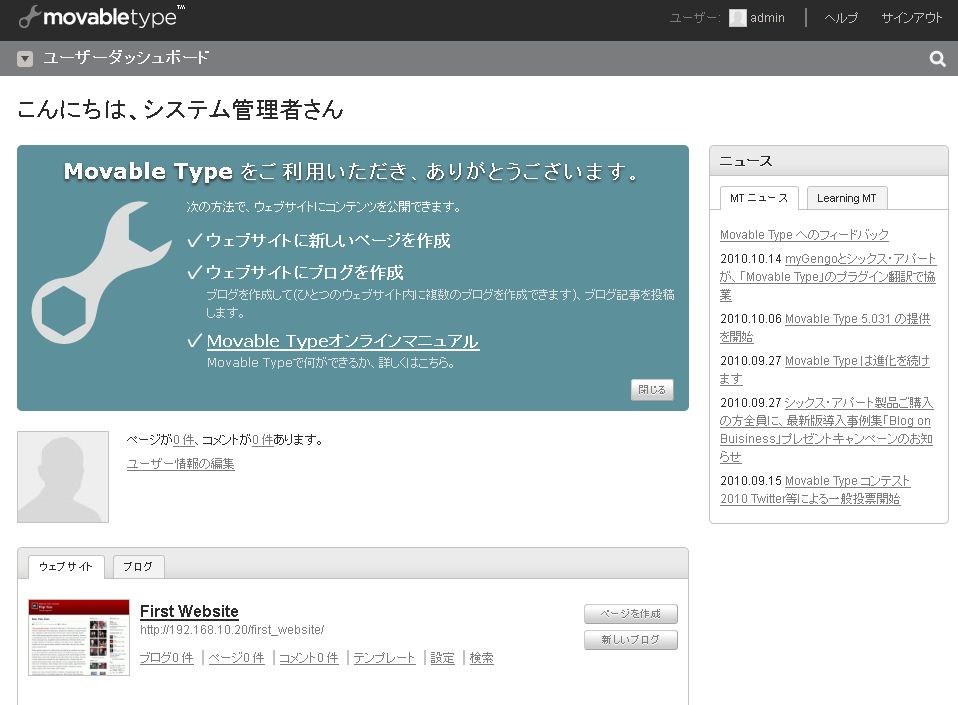Image resolution: width=958 pixels, height=705 pixels.
Task: Open the myGengo plugin translation news link
Action: [x=828, y=277]
